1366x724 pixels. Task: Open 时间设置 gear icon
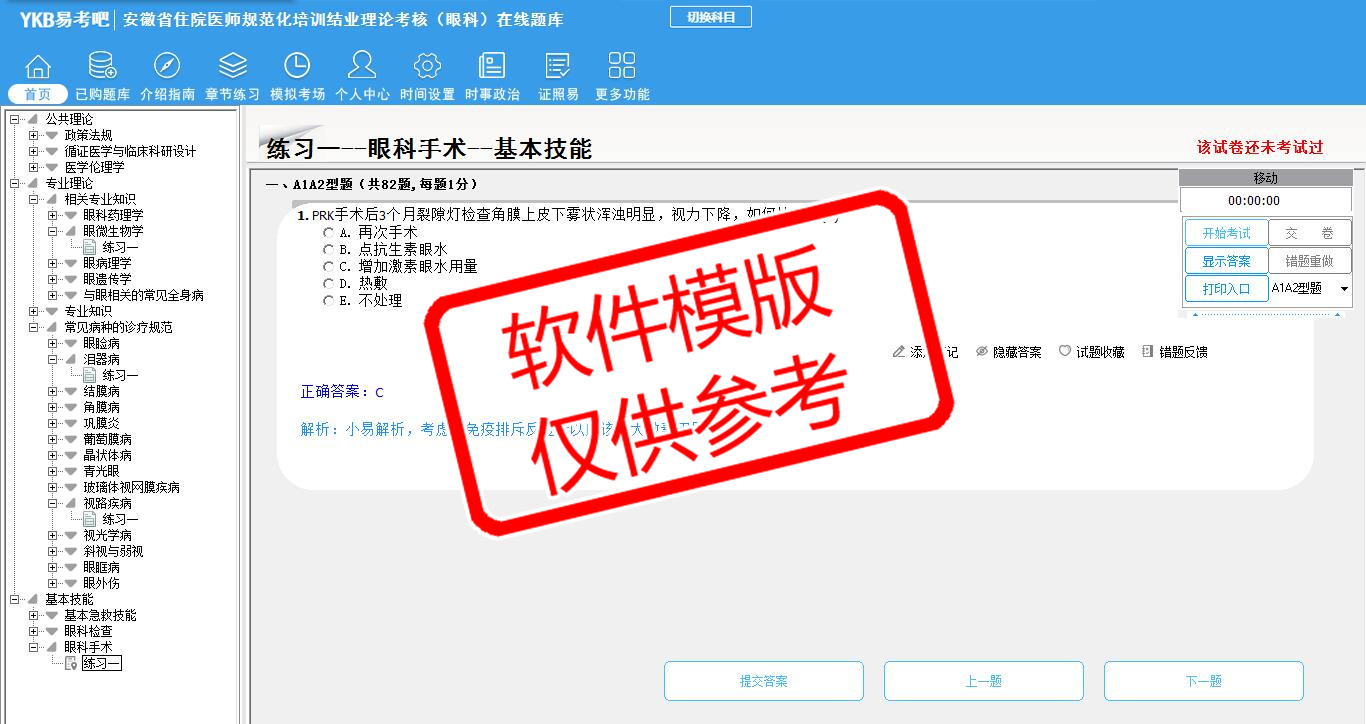pos(427,67)
